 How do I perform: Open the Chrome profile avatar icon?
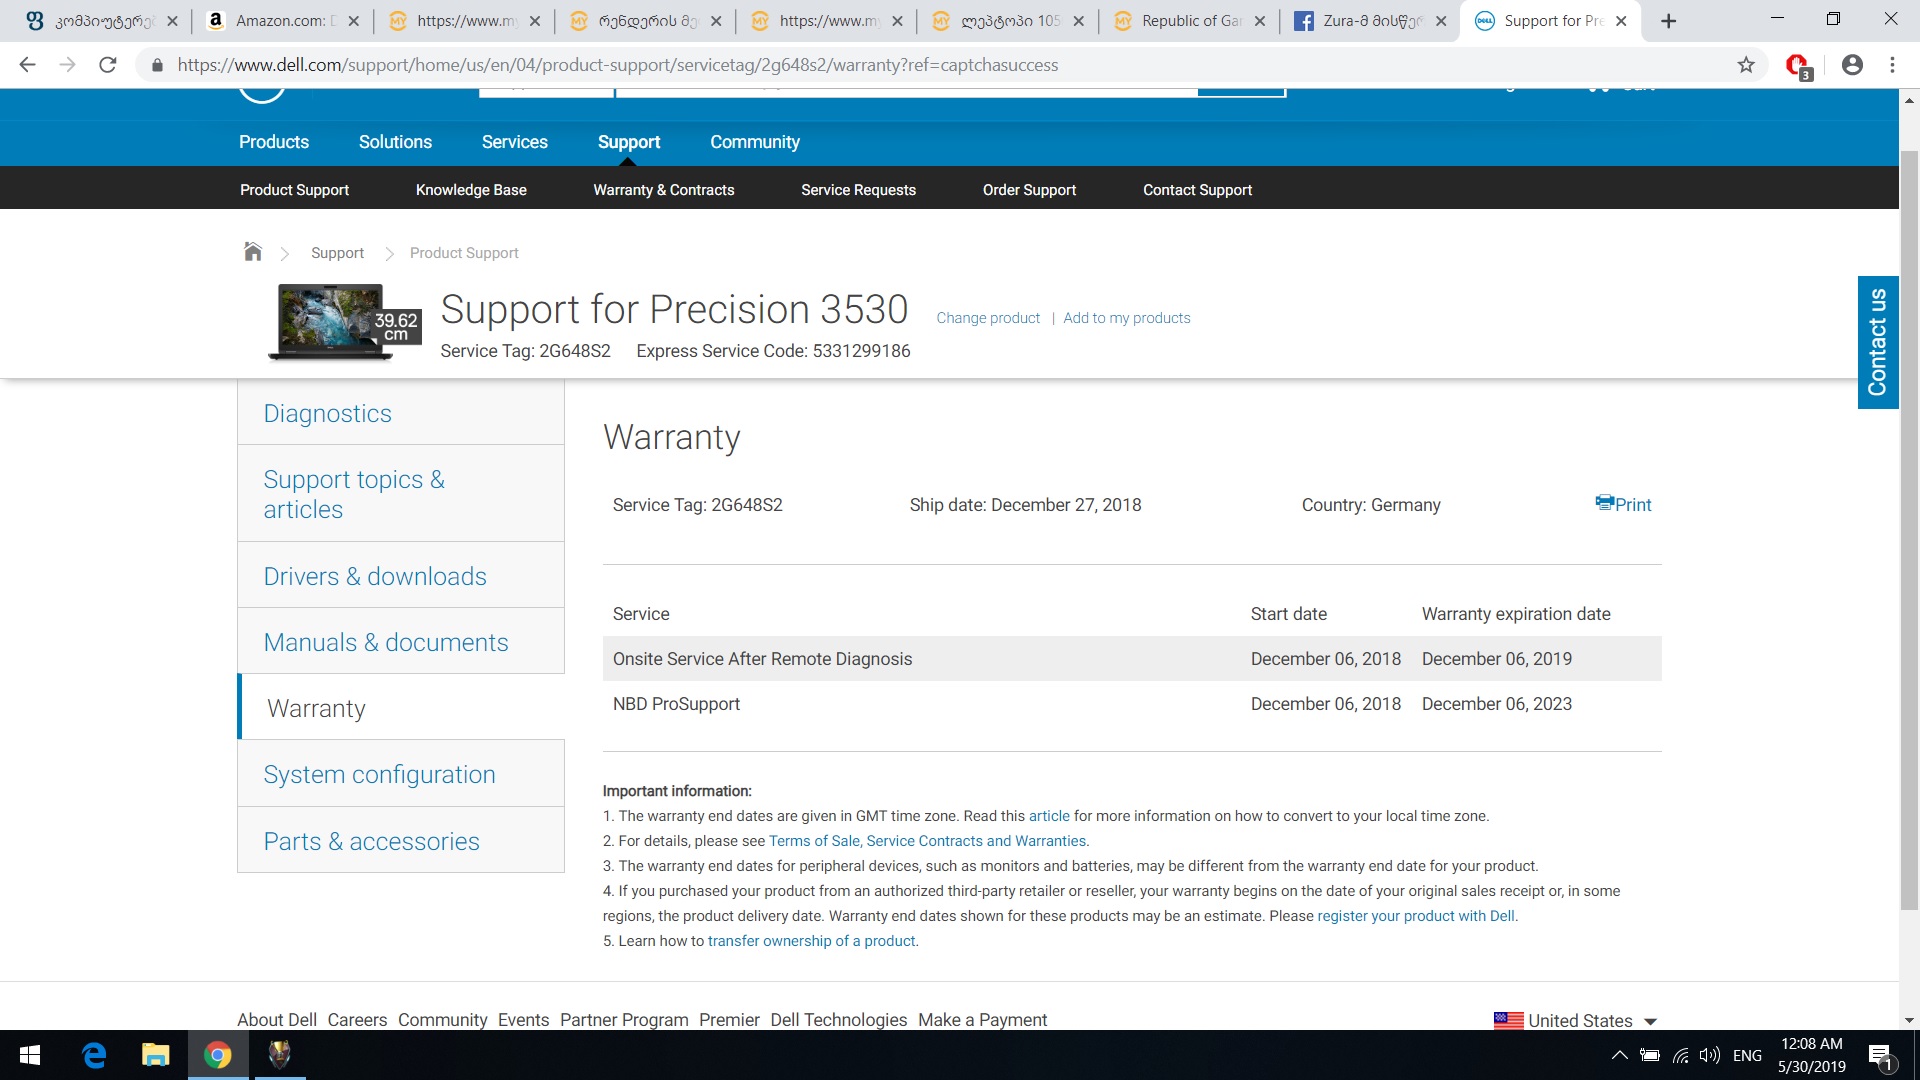click(x=1852, y=65)
